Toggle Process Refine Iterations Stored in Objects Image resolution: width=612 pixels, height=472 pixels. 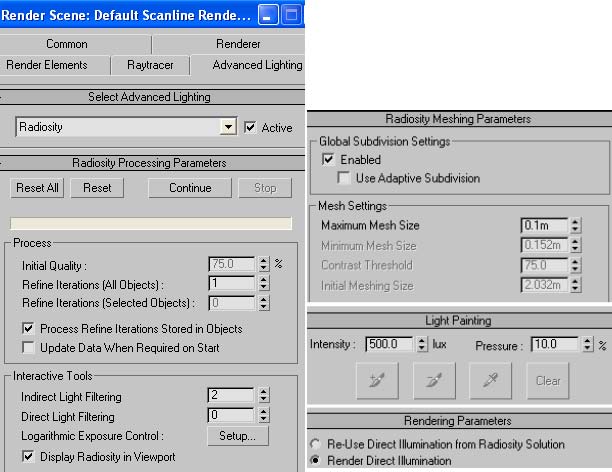click(x=28, y=328)
